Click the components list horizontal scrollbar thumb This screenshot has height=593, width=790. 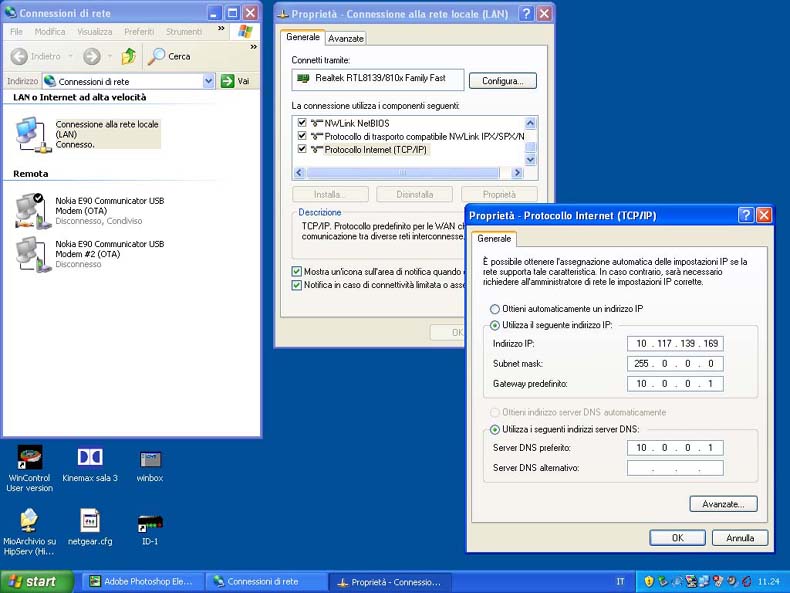[403, 173]
